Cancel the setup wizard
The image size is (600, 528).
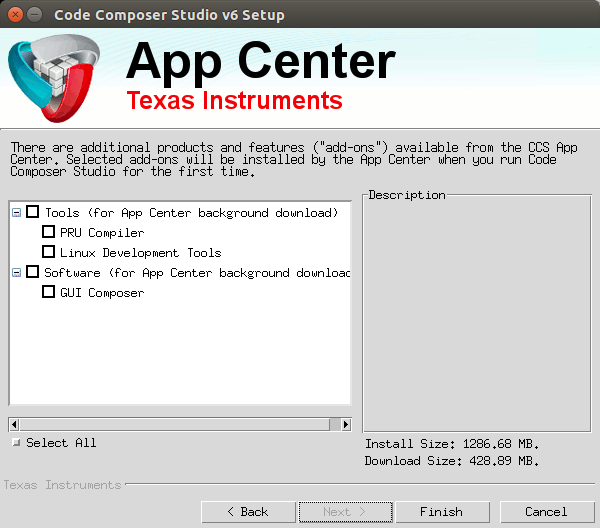coord(547,512)
